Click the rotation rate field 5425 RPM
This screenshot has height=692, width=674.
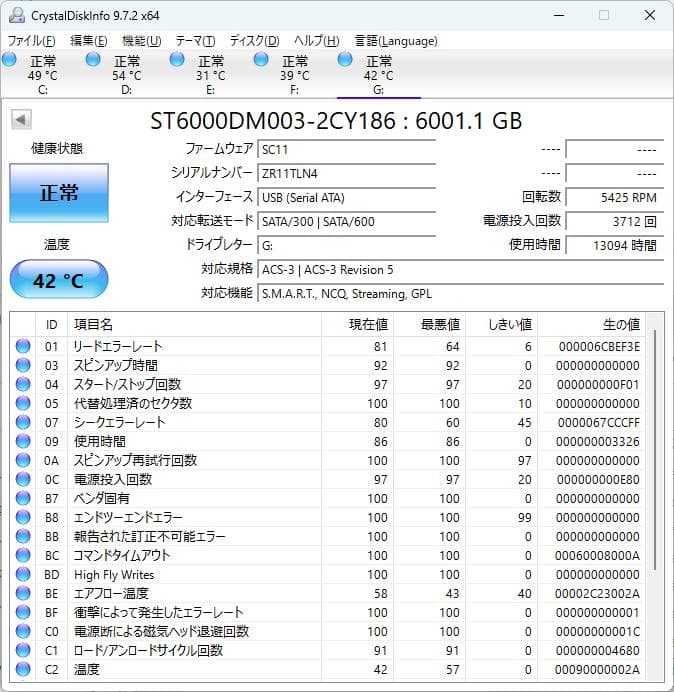(x=615, y=197)
